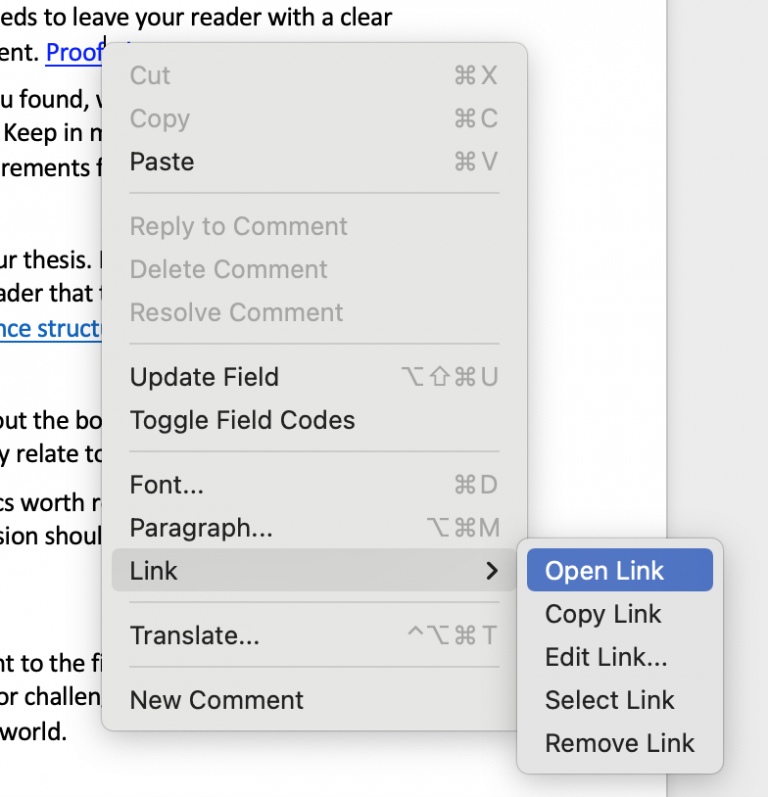Screen dimensions: 768x797
Task: Select Delete Comment menu entry
Action: pos(229,269)
